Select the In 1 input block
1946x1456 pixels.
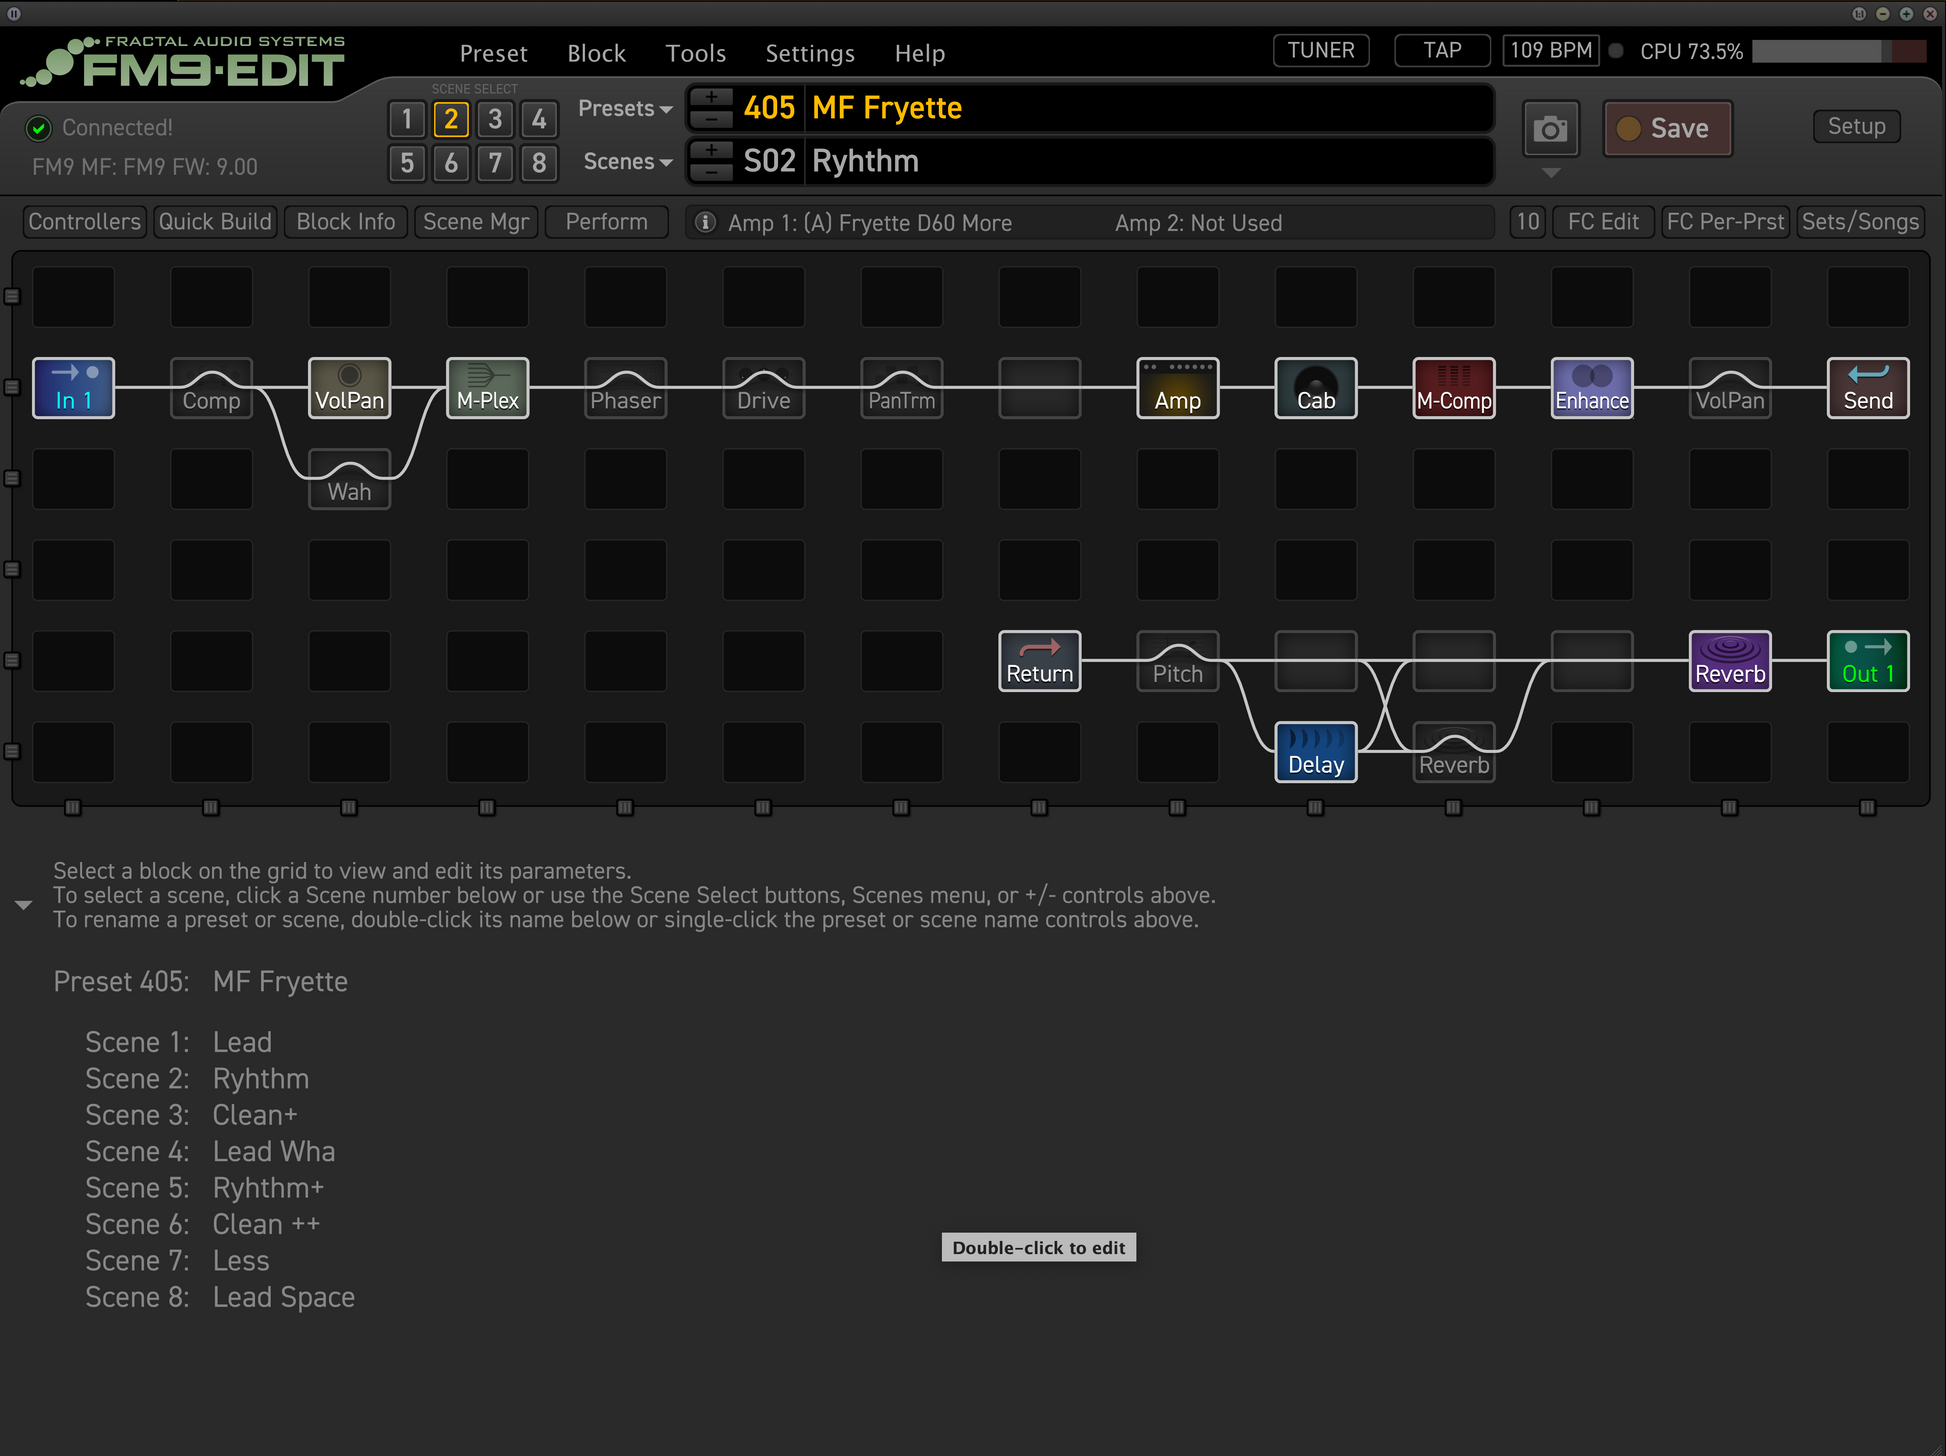[x=73, y=388]
